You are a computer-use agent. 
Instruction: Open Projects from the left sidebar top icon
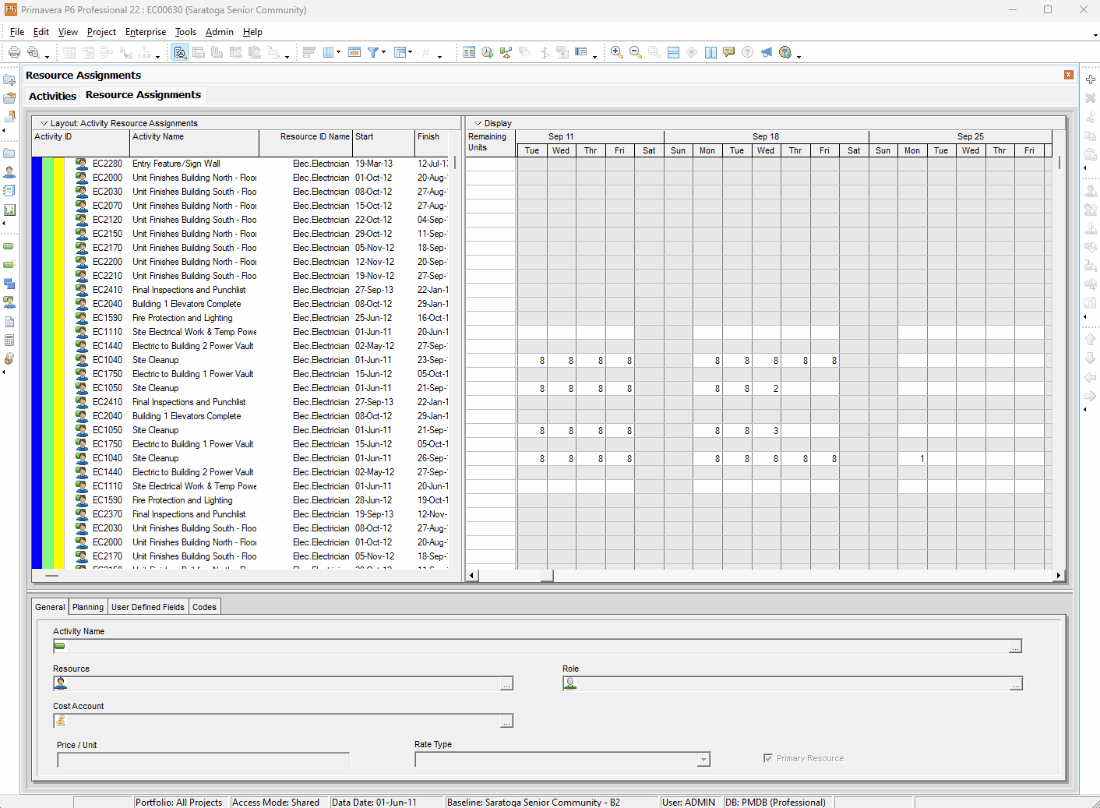9,80
